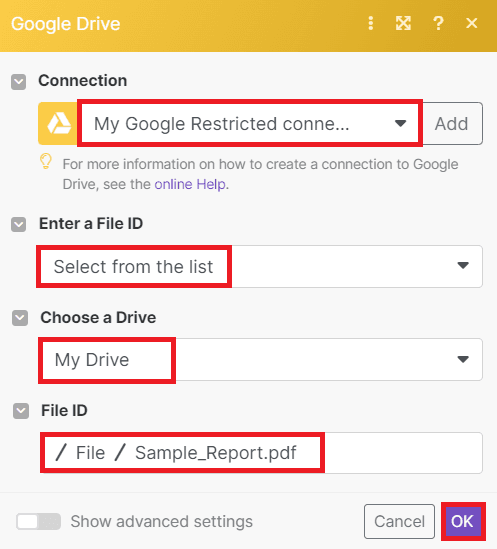The height and width of the screenshot is (549, 497).
Task: Click the lightbulb hint icon
Action: coord(46,161)
